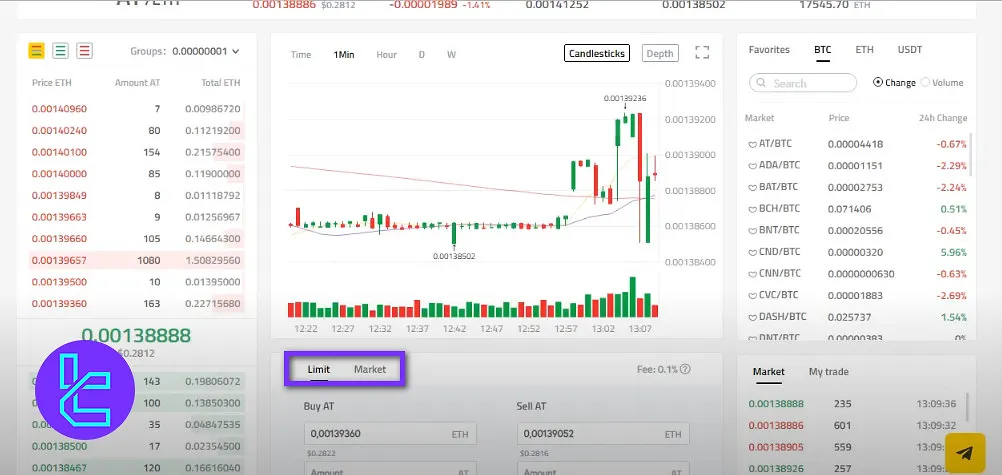Click the fee info question mark icon
This screenshot has width=1002, height=475.
685,370
